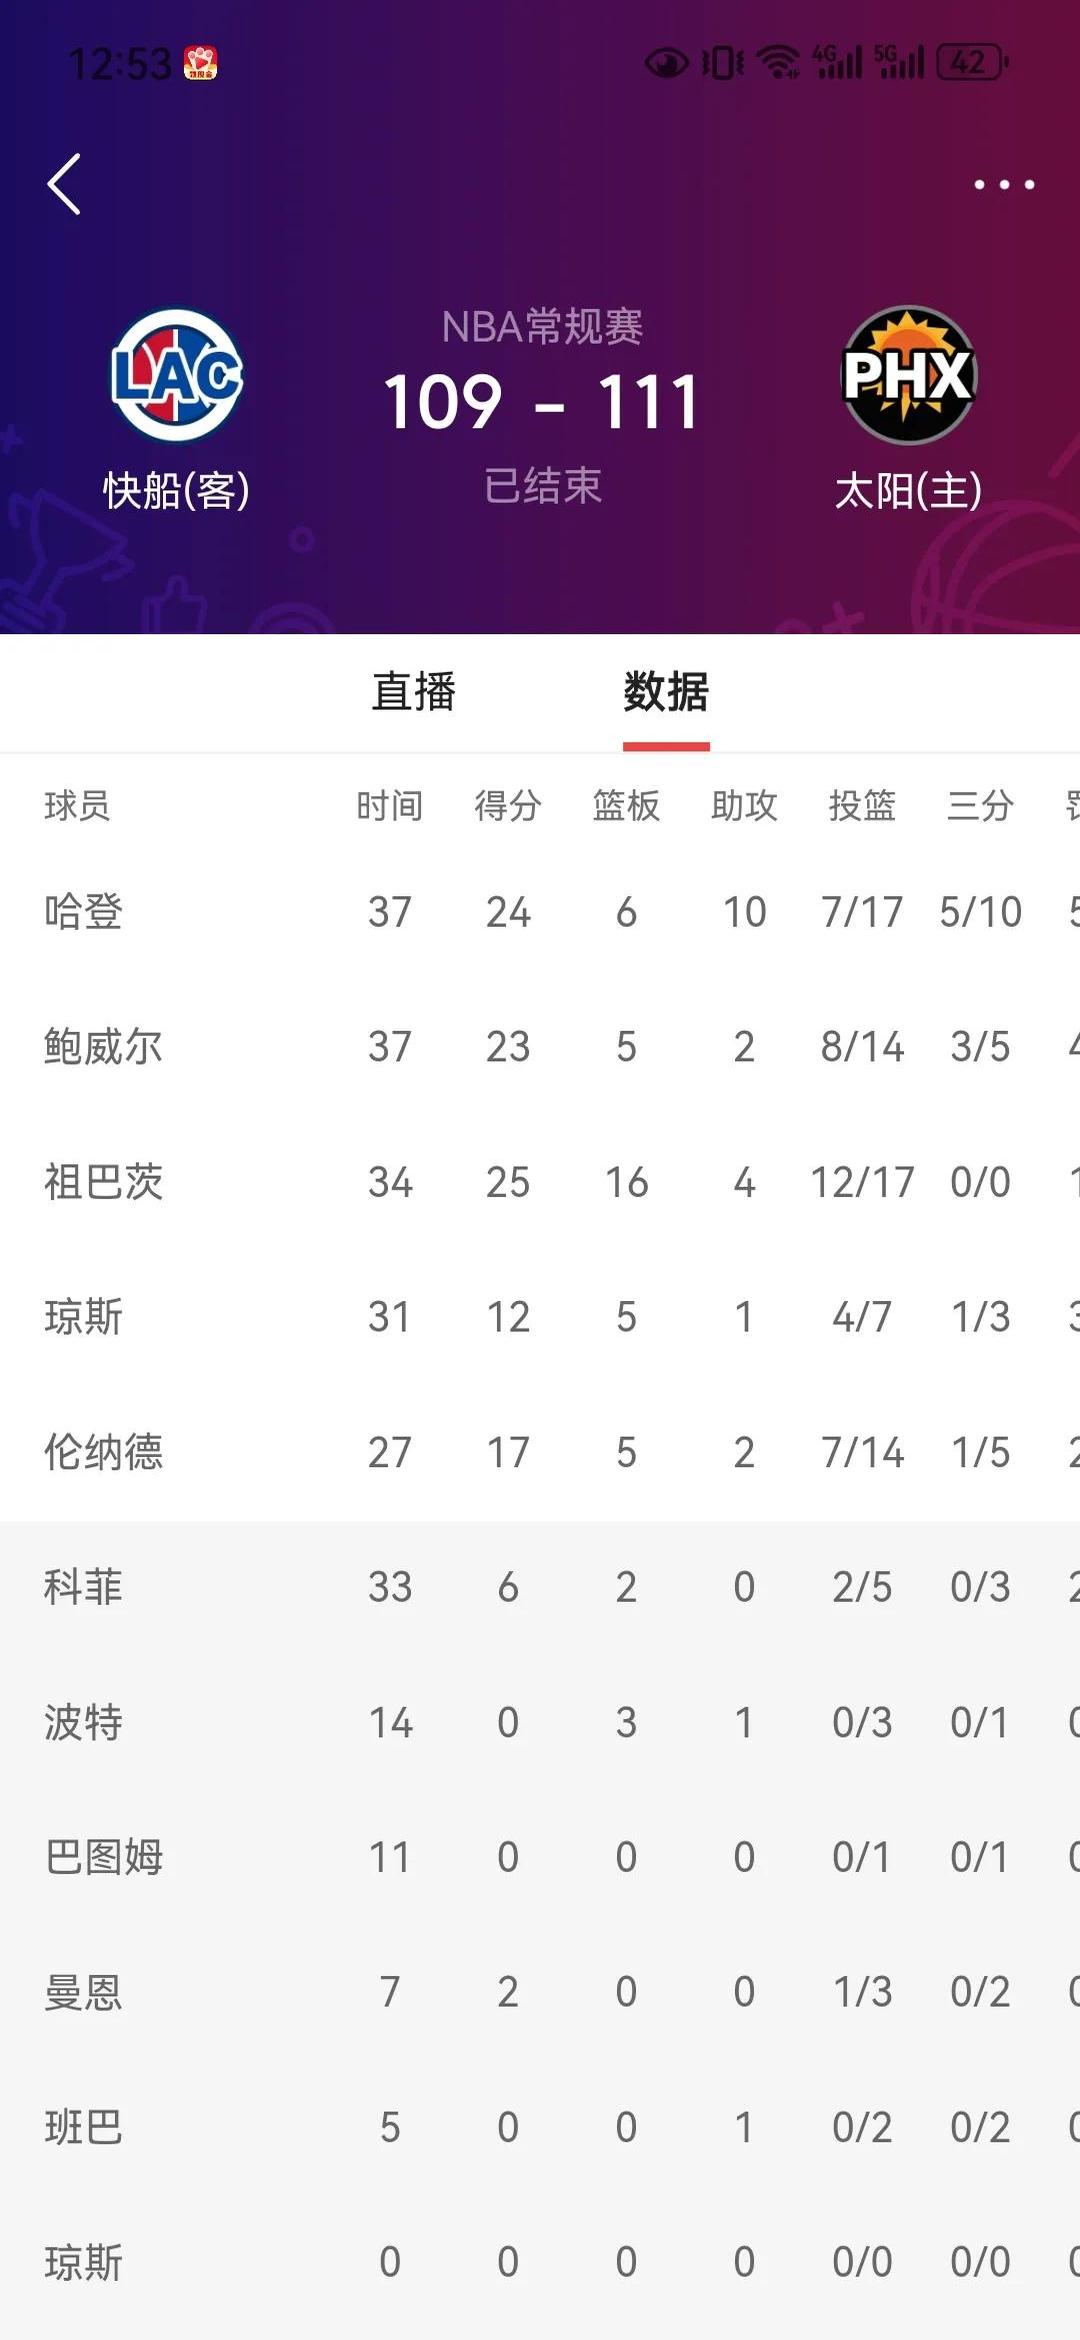Tap the 109 - 111 final score
This screenshot has width=1080, height=2340.
point(541,403)
